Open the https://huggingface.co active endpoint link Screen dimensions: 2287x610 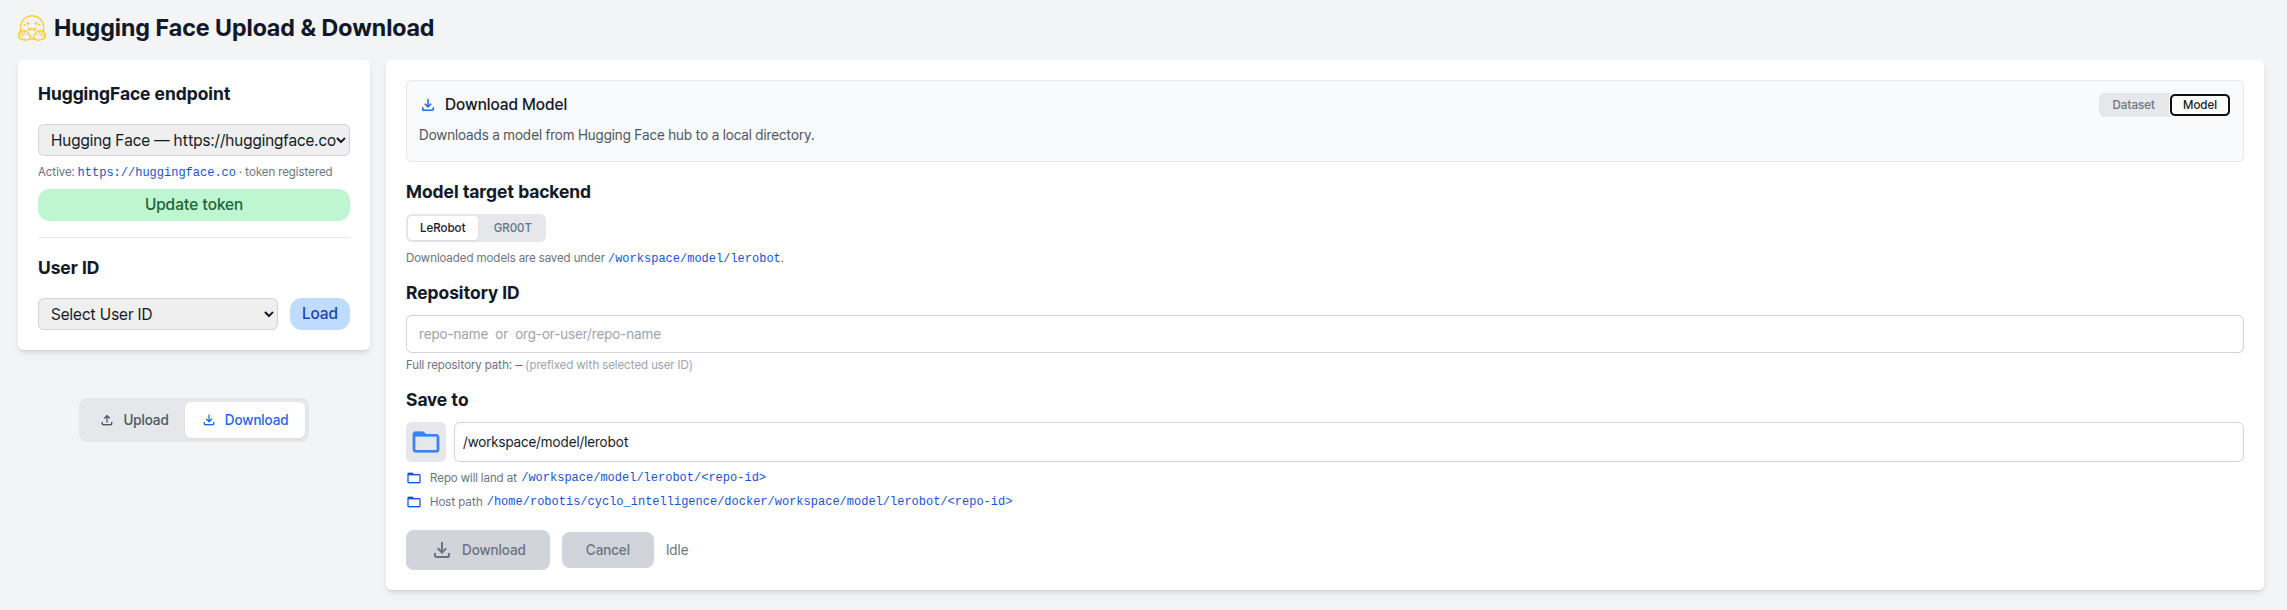point(157,172)
